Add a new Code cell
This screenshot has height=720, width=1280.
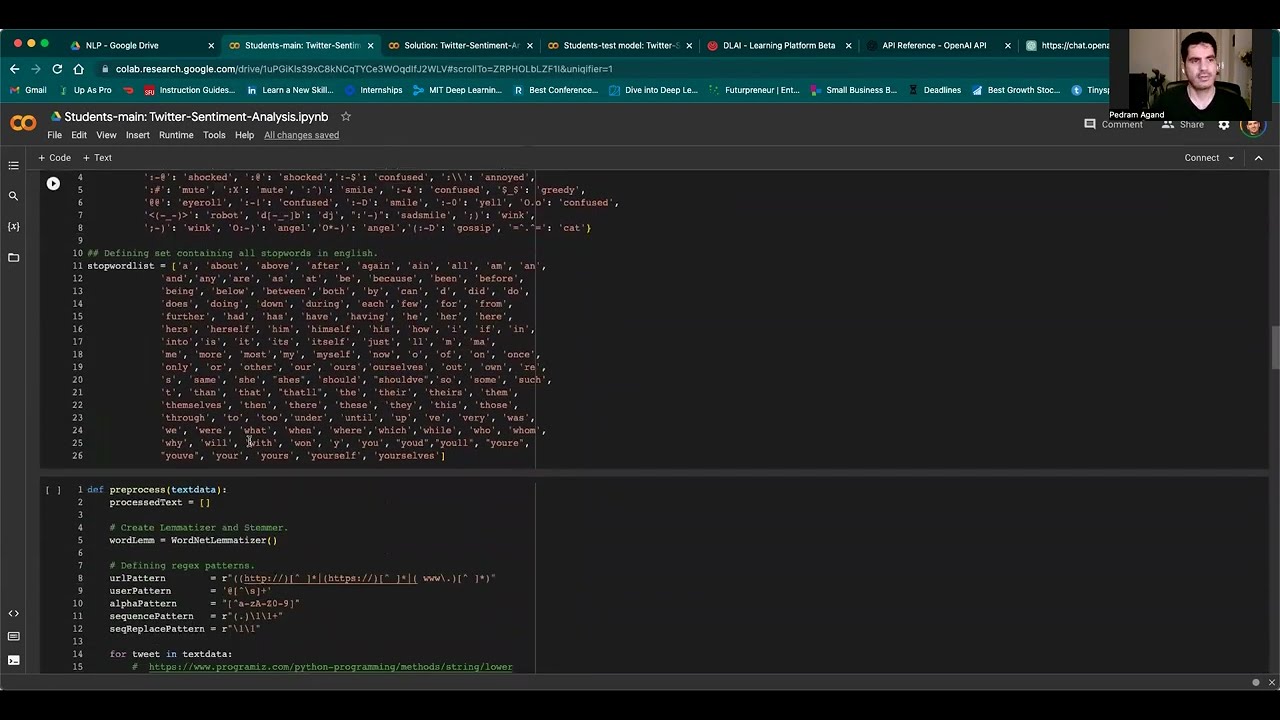tap(54, 158)
